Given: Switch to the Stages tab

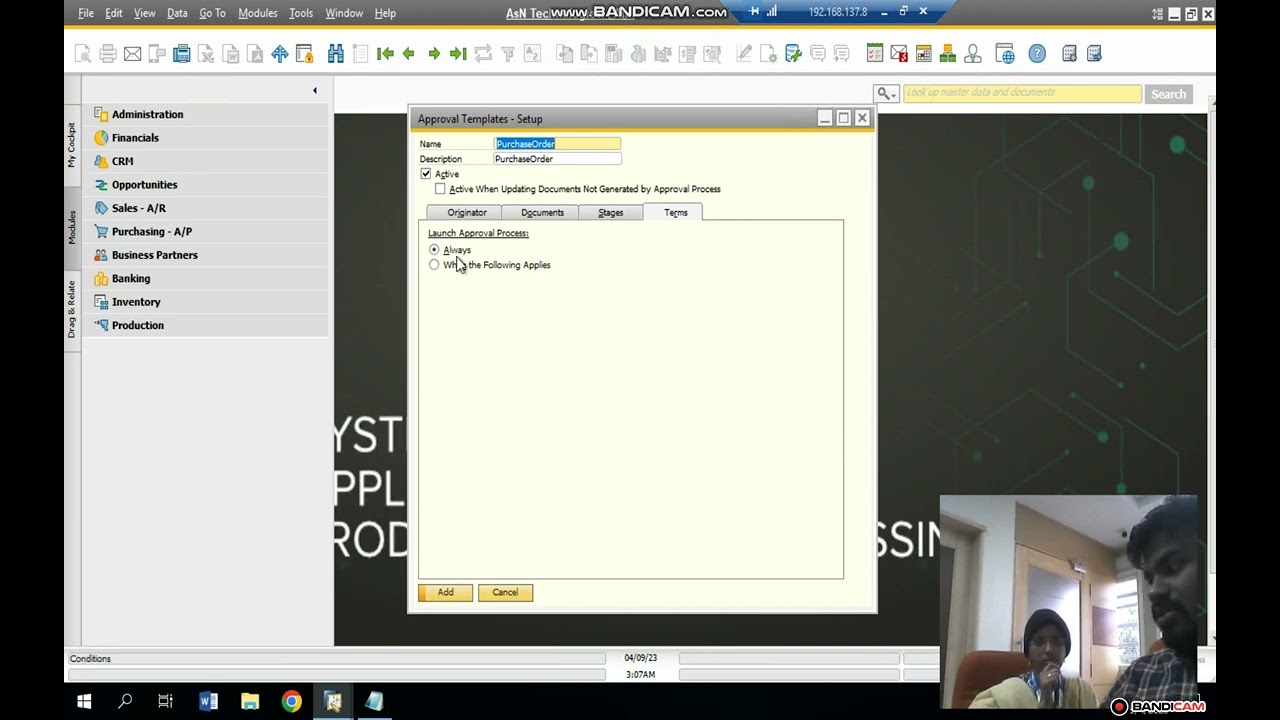Looking at the screenshot, I should pyautogui.click(x=610, y=213).
